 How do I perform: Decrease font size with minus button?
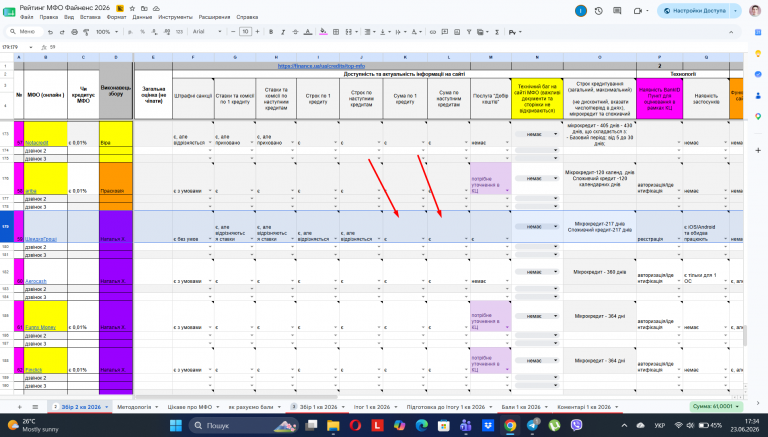tap(233, 32)
